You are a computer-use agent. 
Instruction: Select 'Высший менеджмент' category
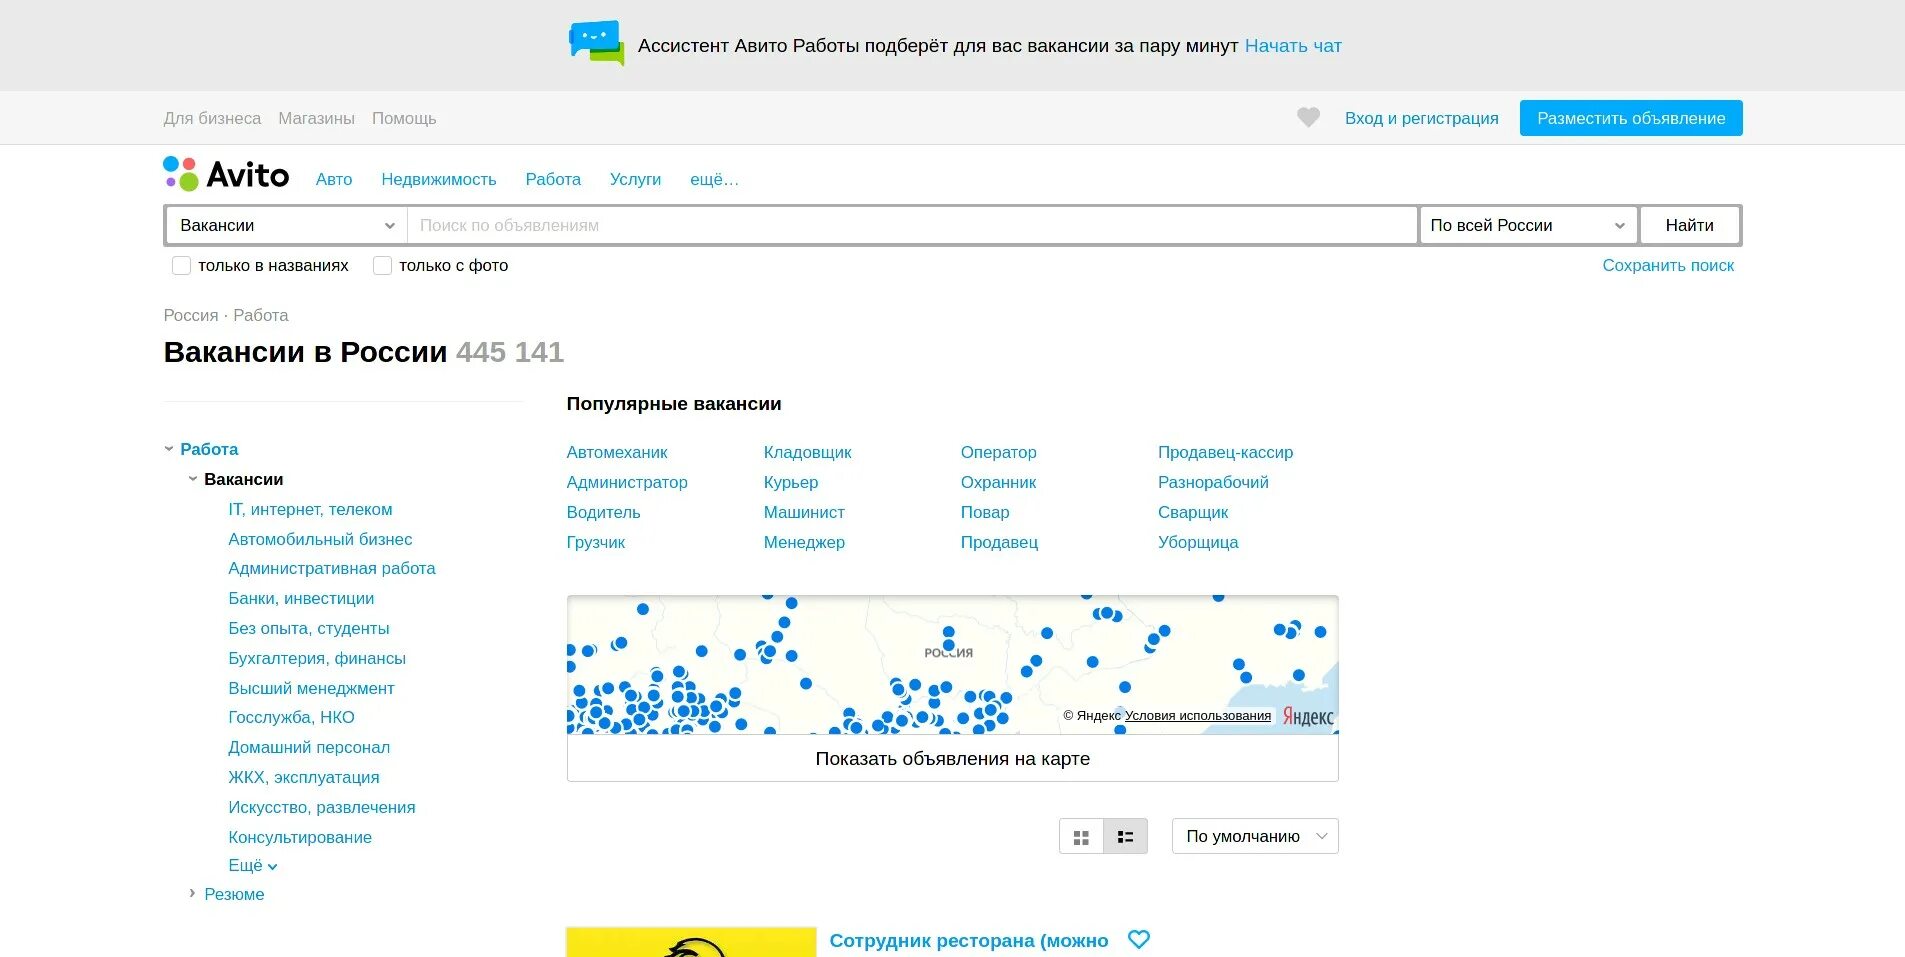[311, 689]
